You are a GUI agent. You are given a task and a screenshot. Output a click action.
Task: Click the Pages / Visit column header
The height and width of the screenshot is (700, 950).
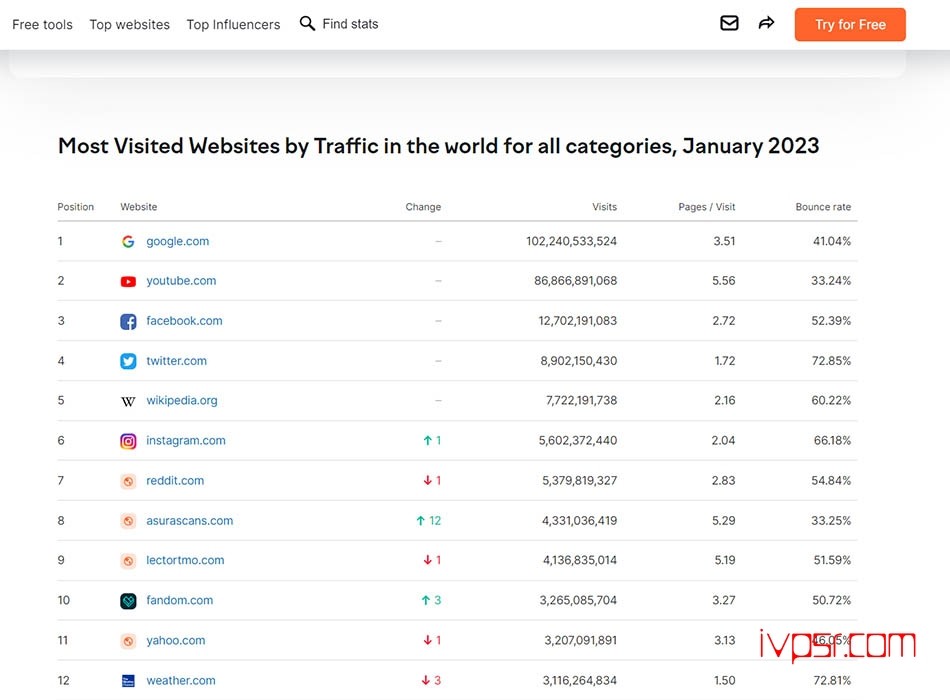(x=706, y=207)
